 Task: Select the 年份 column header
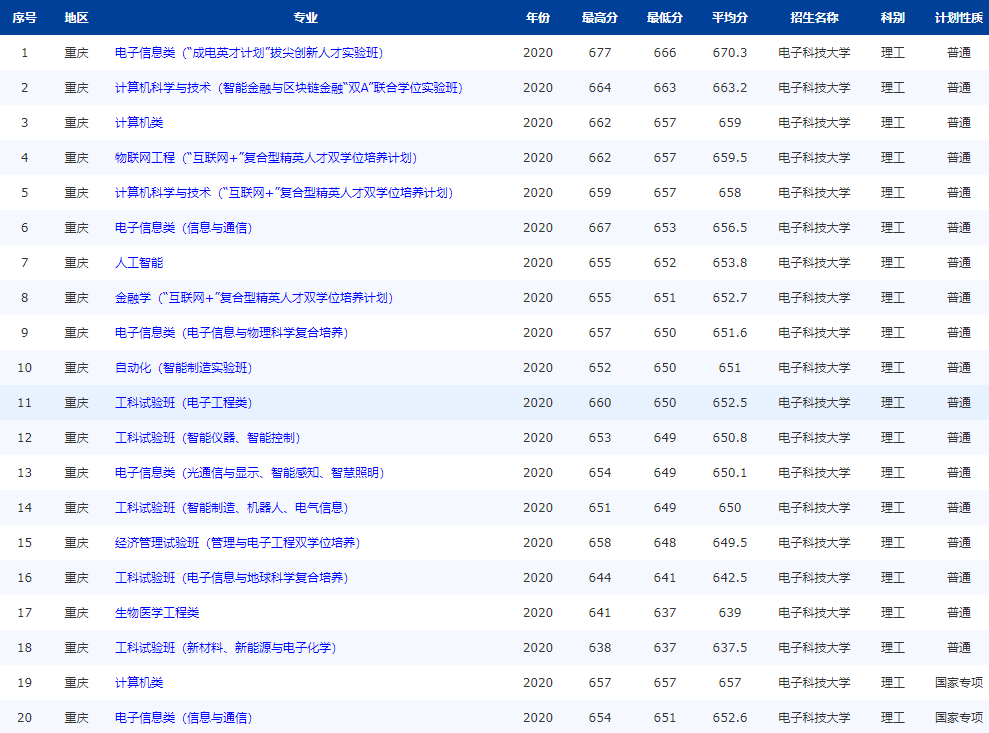[538, 16]
